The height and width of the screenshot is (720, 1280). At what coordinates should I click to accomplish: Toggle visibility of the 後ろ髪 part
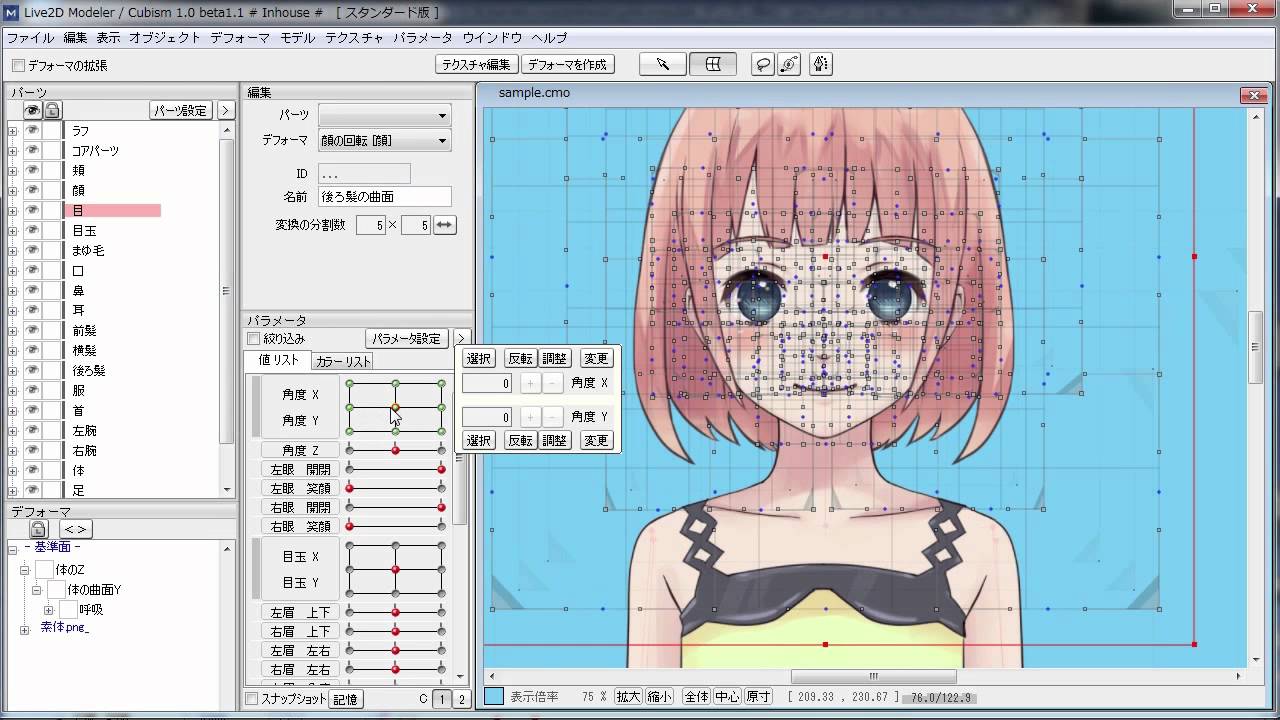pos(32,370)
